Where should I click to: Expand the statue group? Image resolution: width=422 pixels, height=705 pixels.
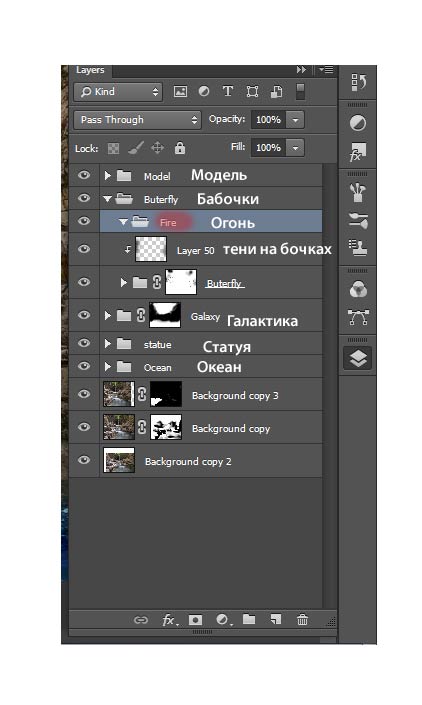(x=107, y=344)
